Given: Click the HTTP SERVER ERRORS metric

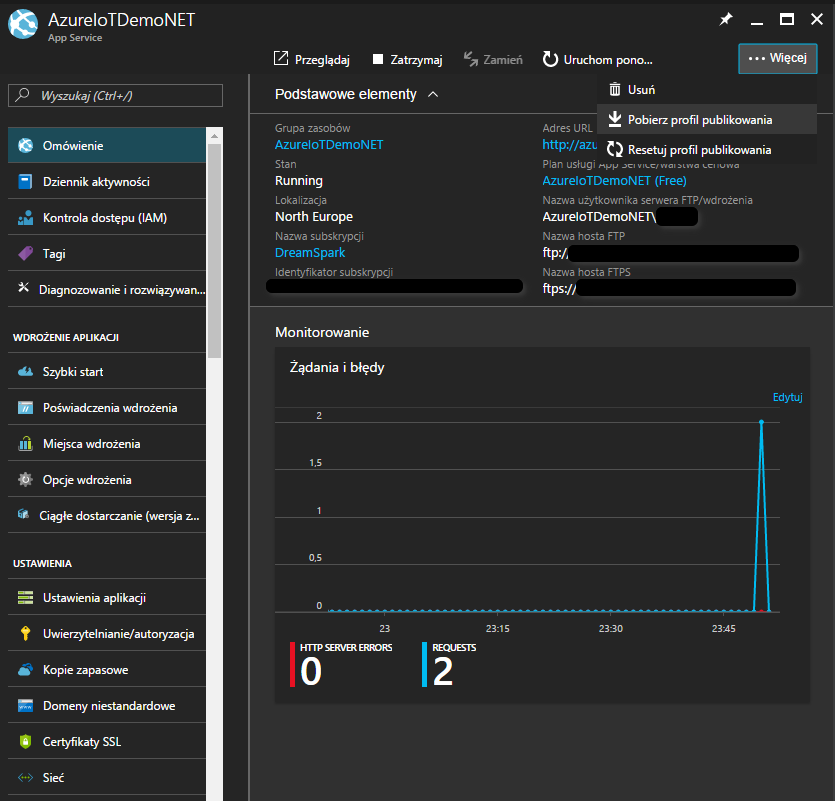Looking at the screenshot, I should tap(341, 665).
